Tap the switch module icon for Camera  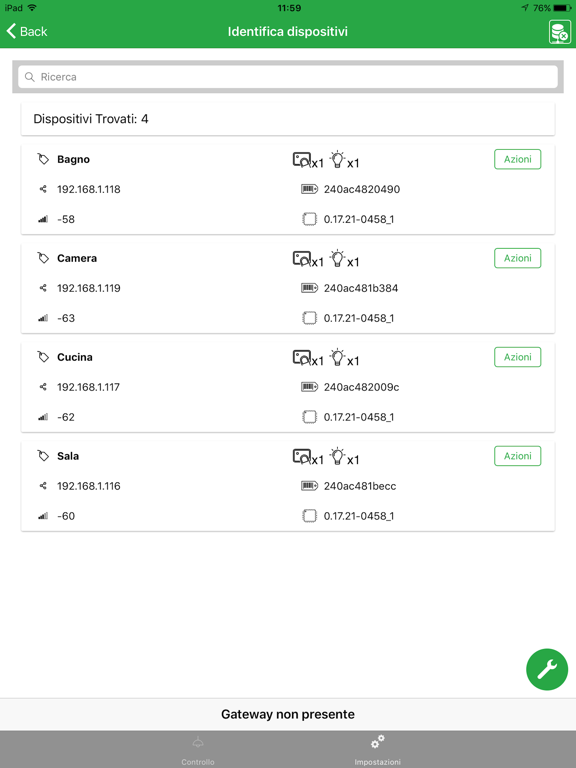pyautogui.click(x=302, y=259)
